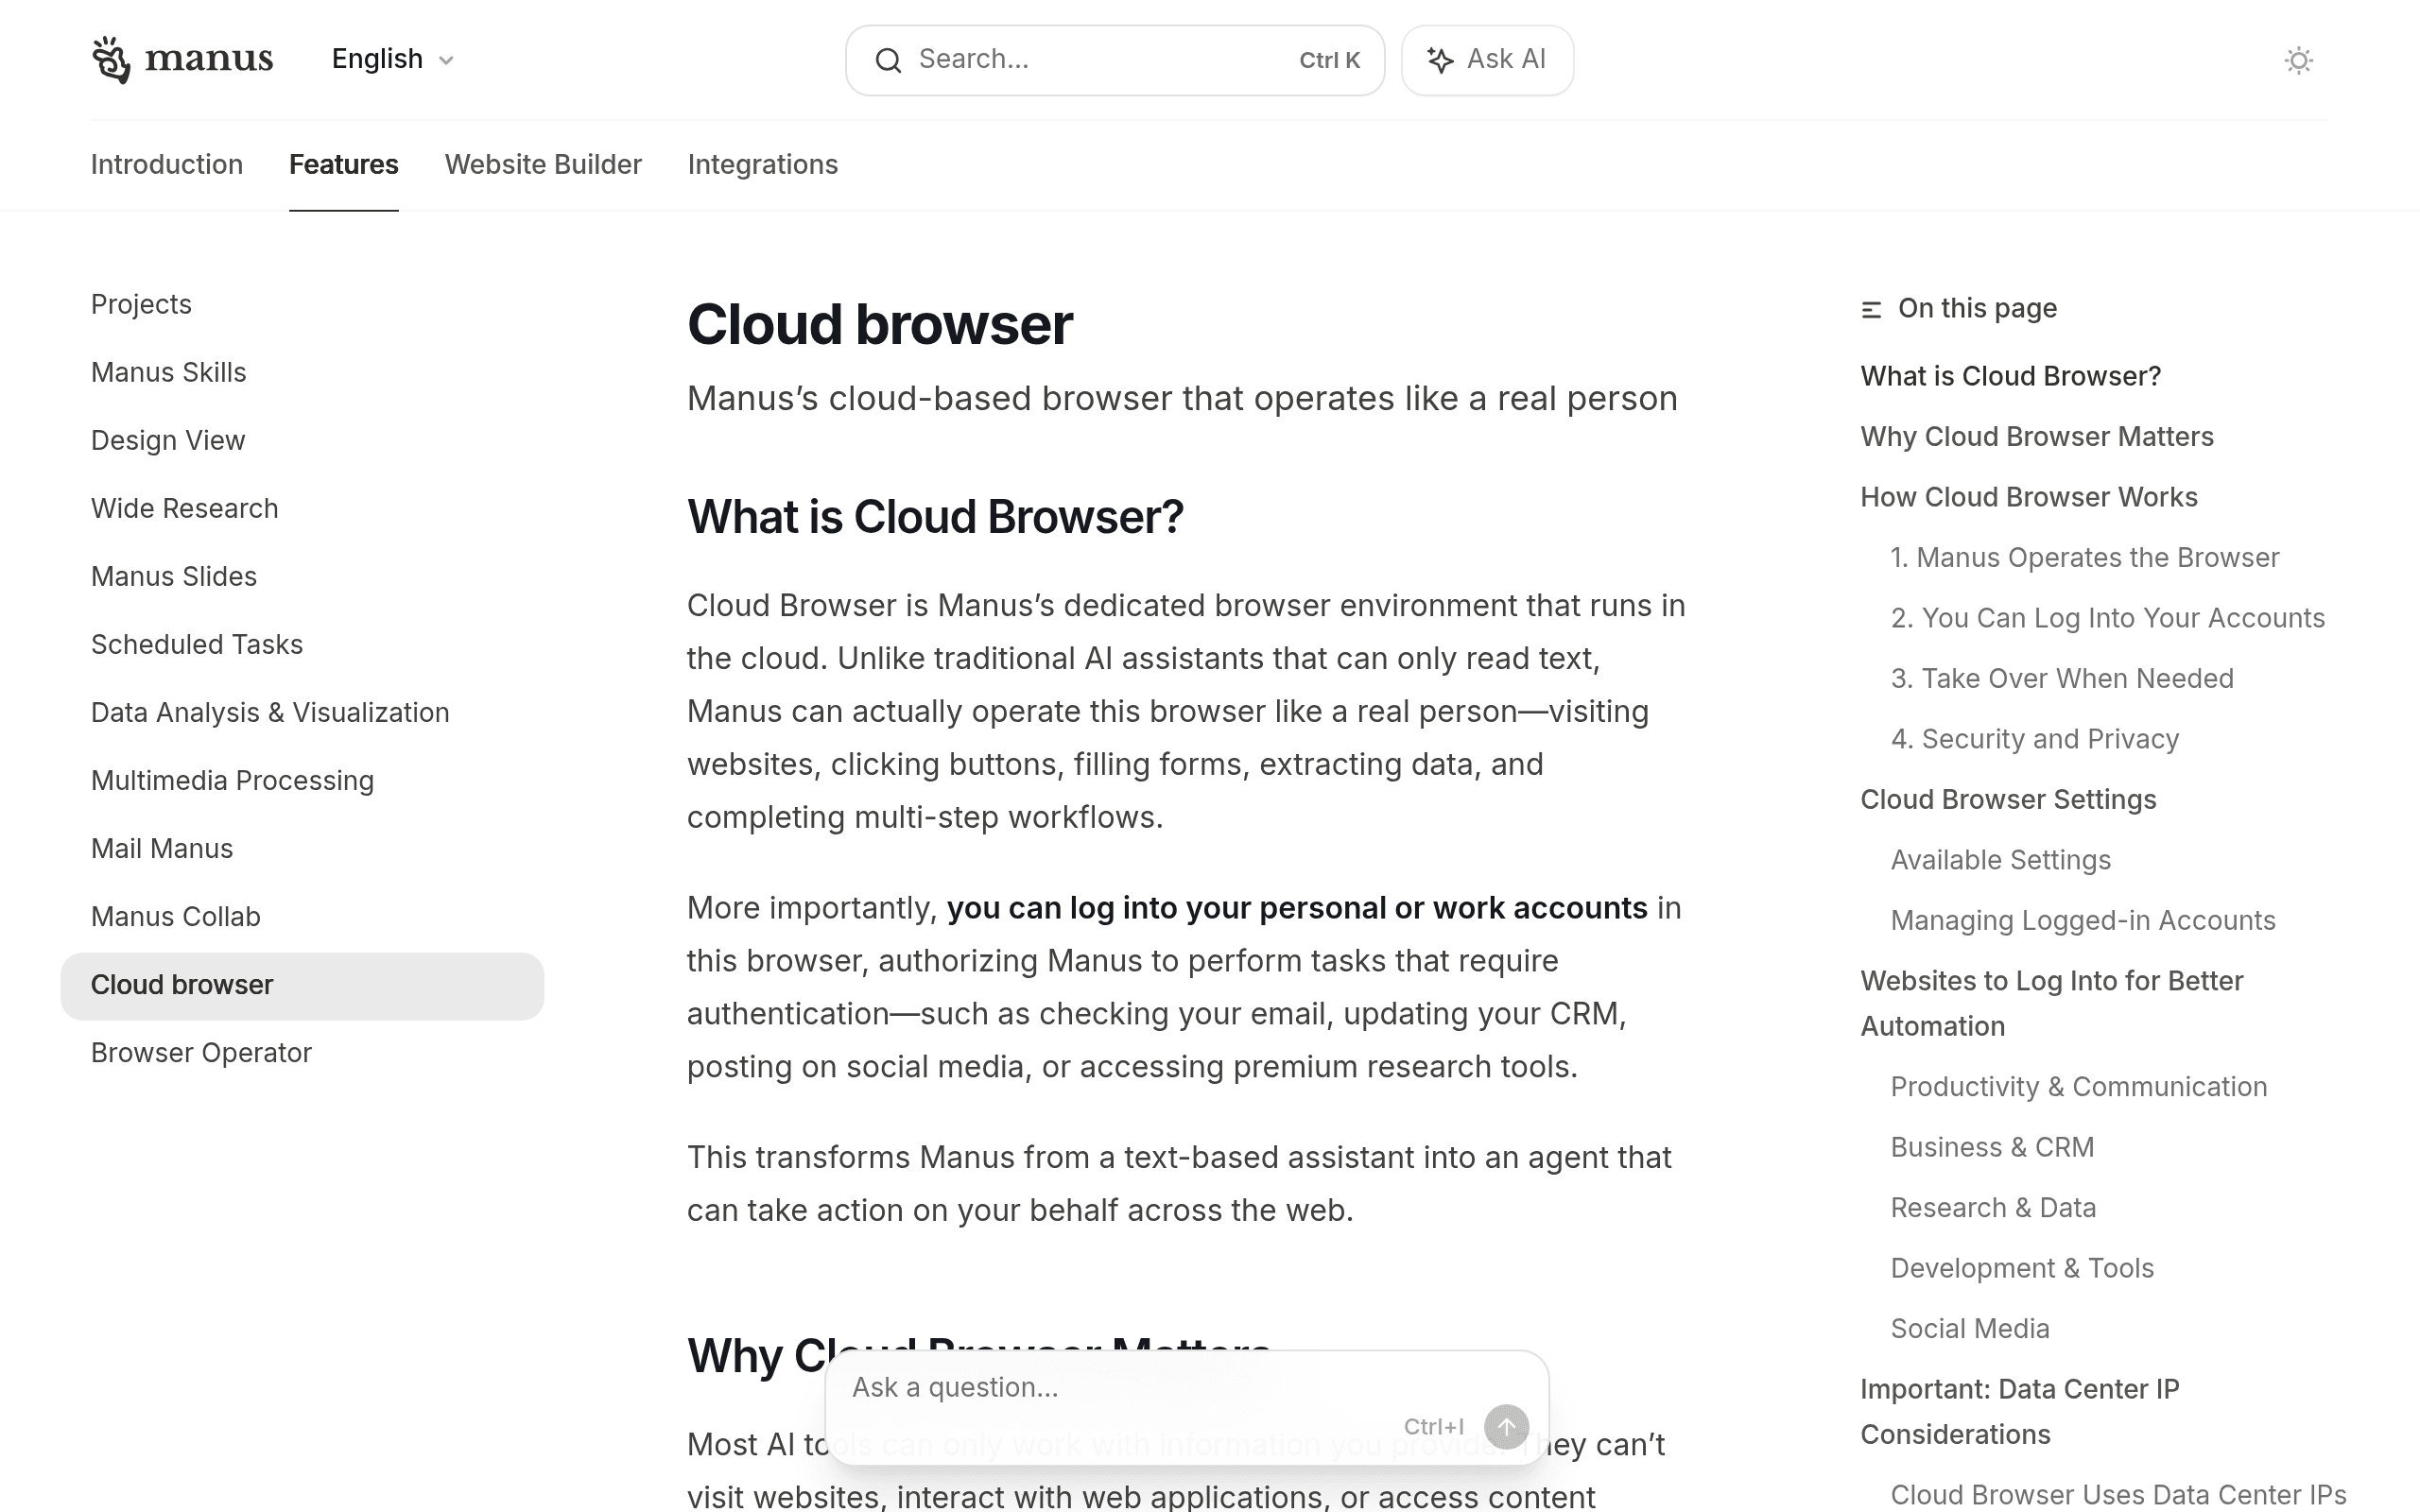Go to Development & Tools anchor
This screenshot has width=2420, height=1512.
tap(2022, 1268)
